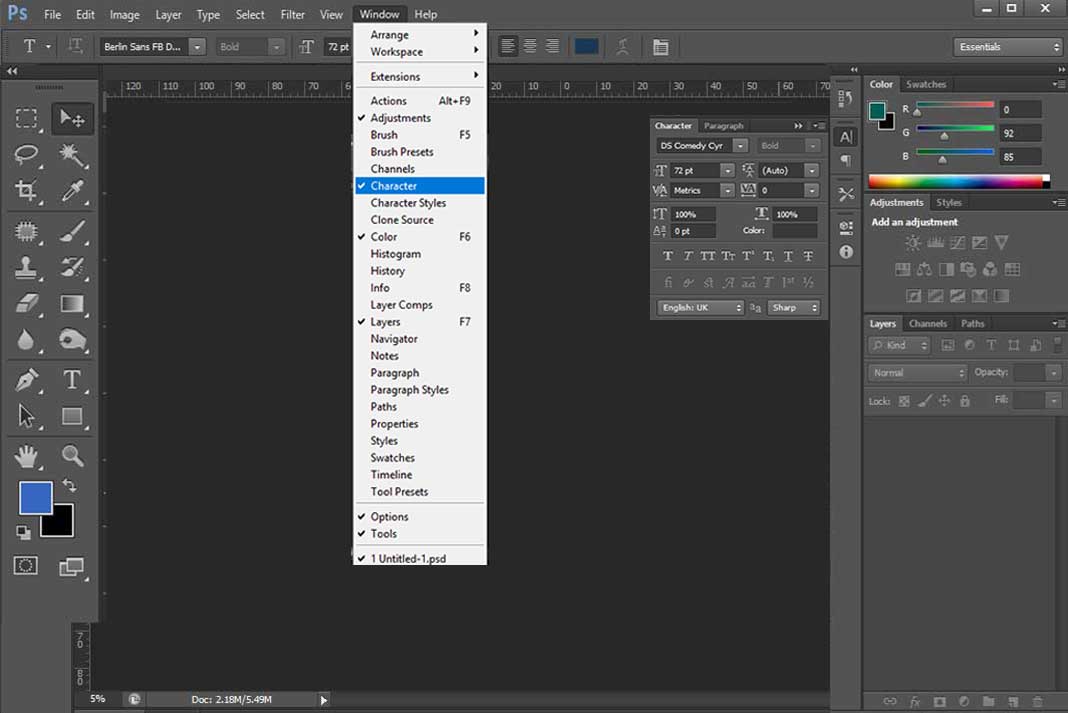Select the Horizontal Type tool
The height and width of the screenshot is (713, 1068).
pos(71,380)
